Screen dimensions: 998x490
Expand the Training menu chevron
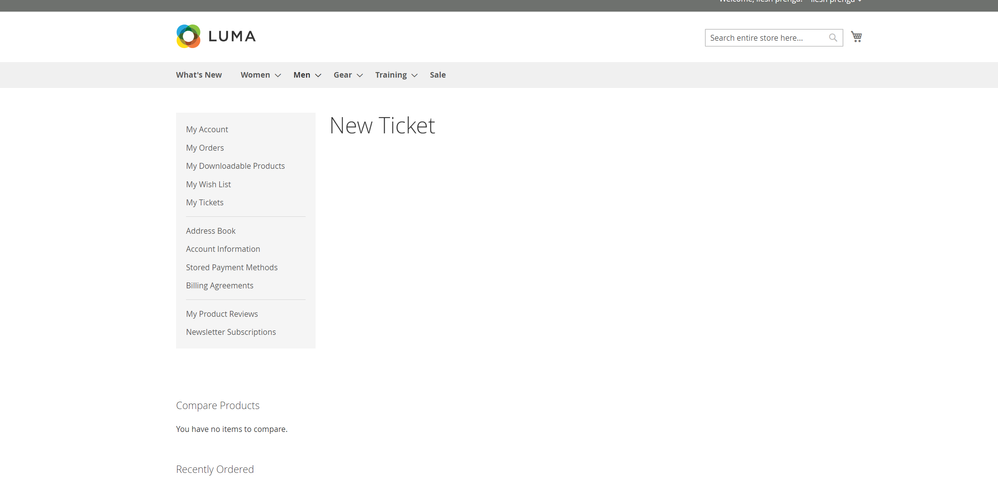pos(414,76)
